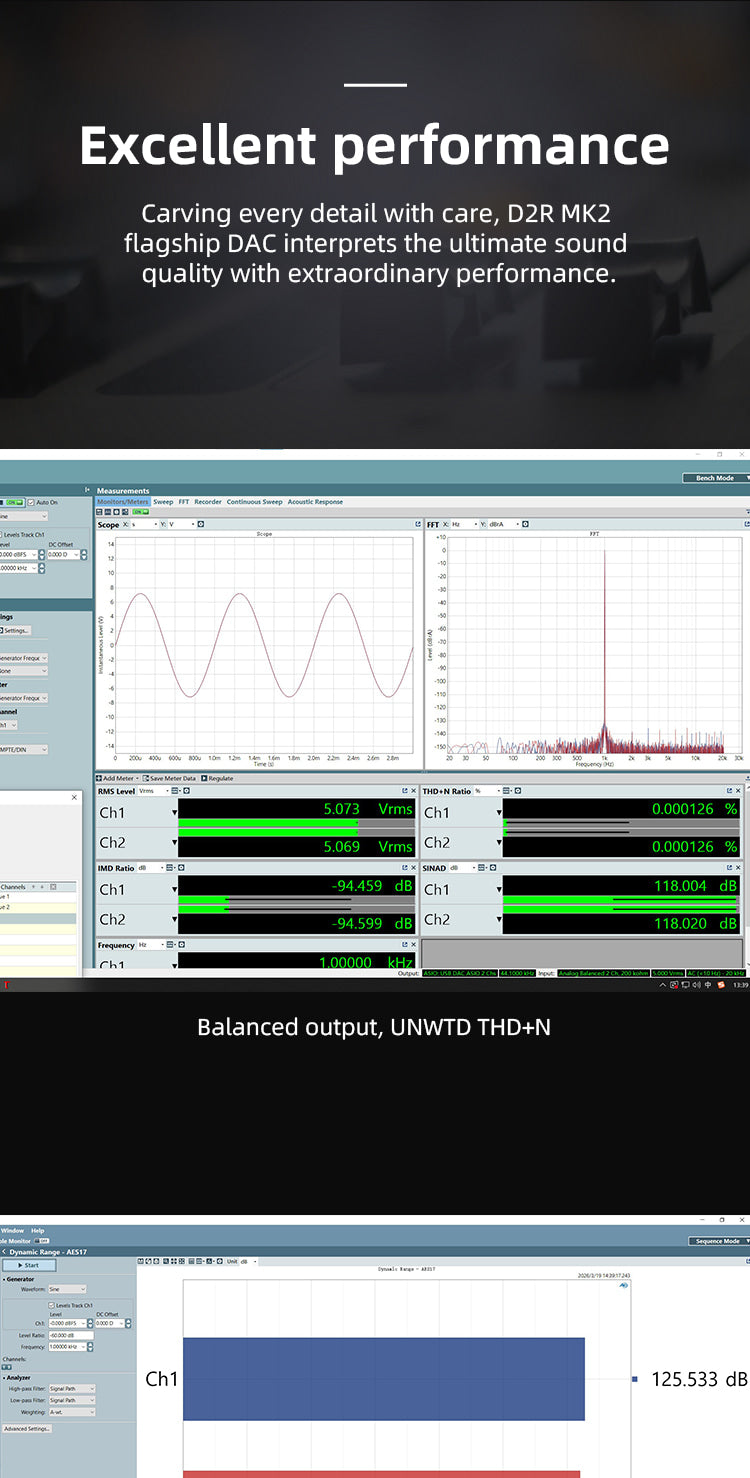The height and width of the screenshot is (1478, 750).
Task: Click the system clock showing 13:39
Action: tap(741, 985)
